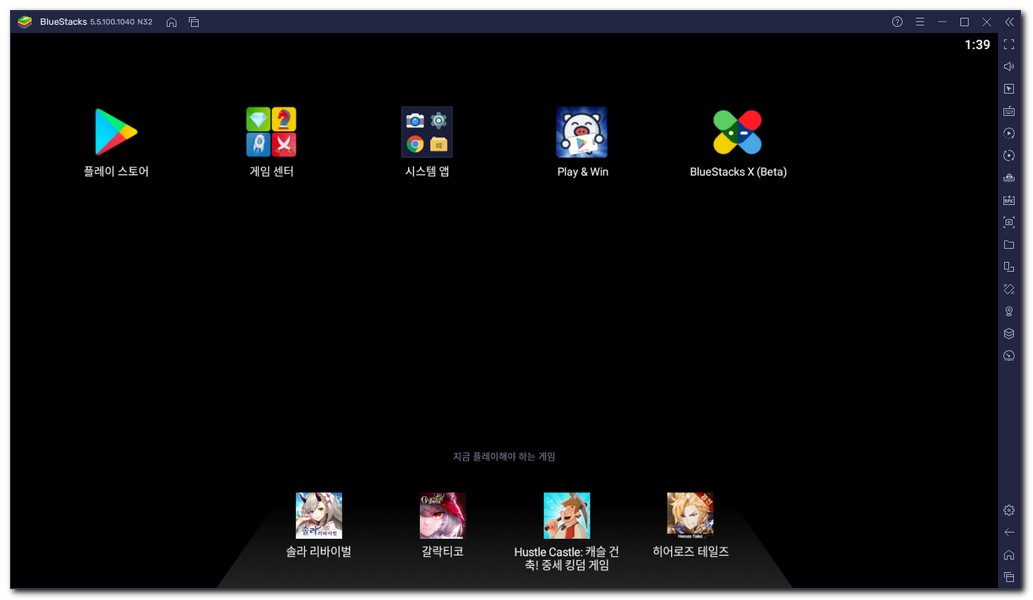Click the screenshot camera icon in sidebar
The width and height of the screenshot is (1033, 600).
coord(1009,222)
